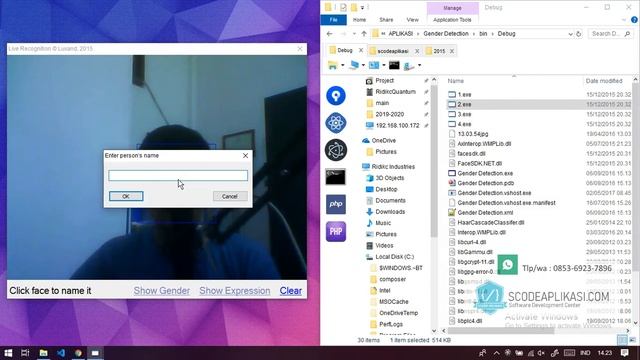Screen dimensions: 640x360
Task: Select the file 1.exe
Action: coord(464,95)
